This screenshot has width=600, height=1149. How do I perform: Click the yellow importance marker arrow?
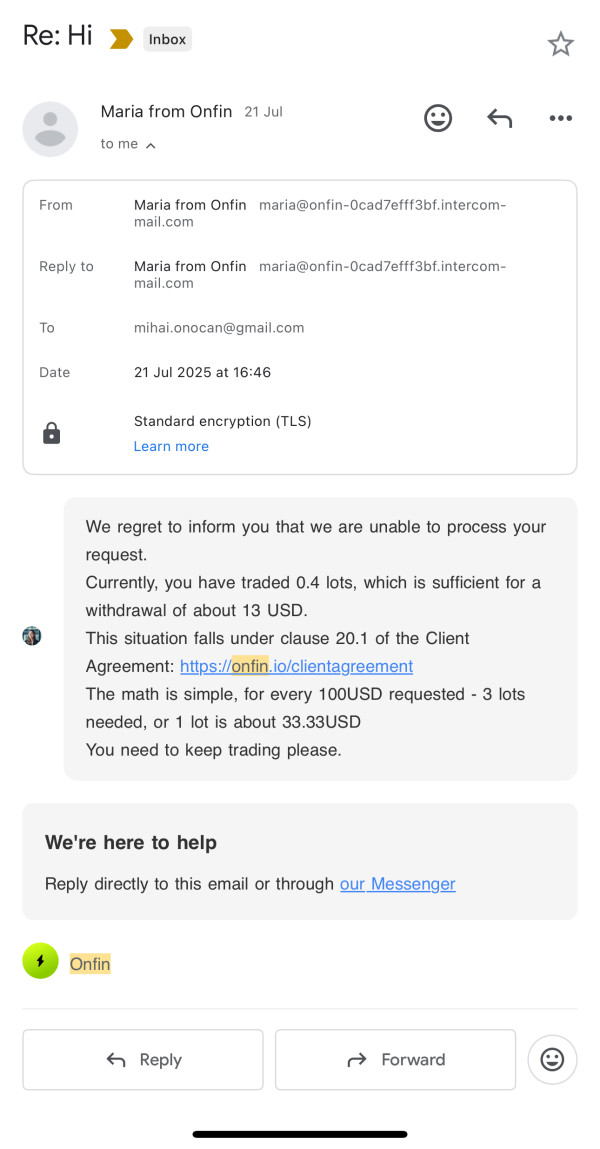(121, 39)
